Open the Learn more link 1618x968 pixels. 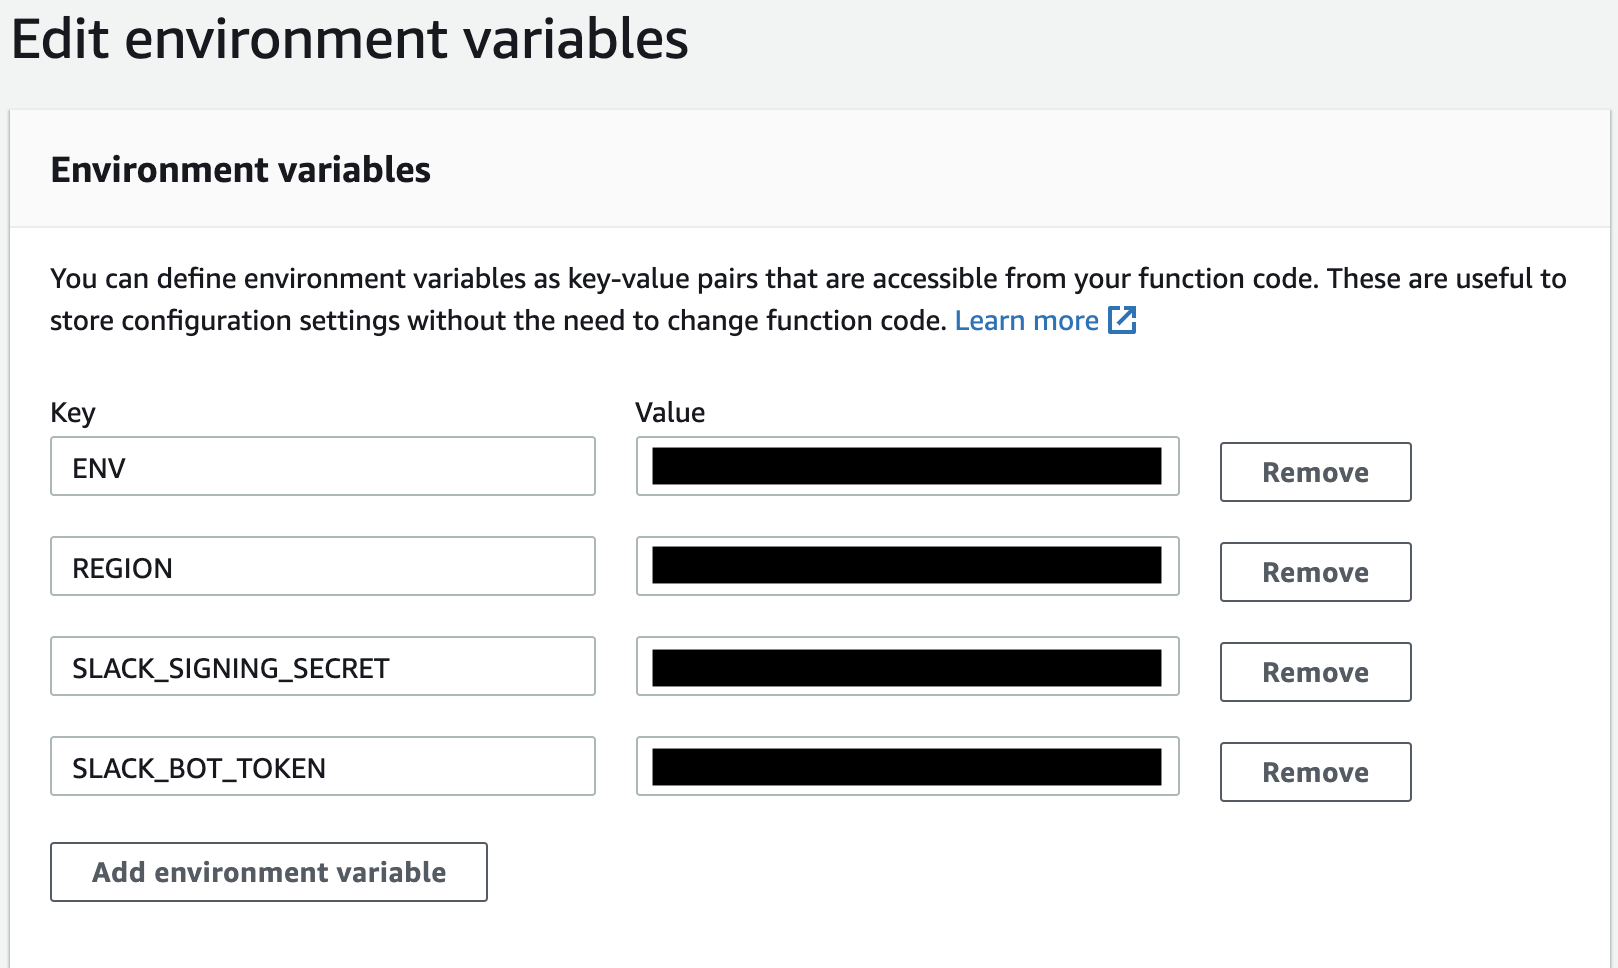pyautogui.click(x=1026, y=321)
